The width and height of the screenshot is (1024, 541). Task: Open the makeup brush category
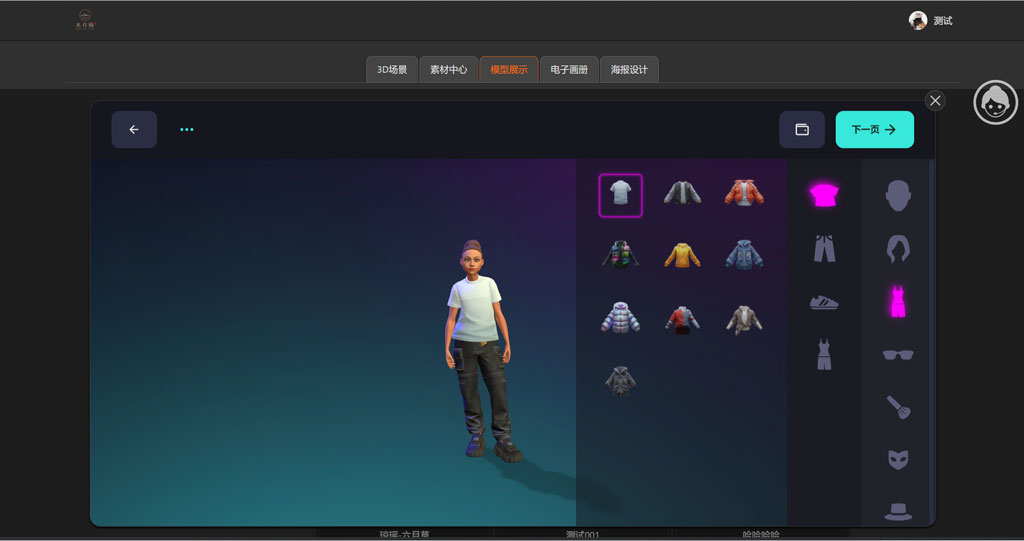click(x=898, y=406)
